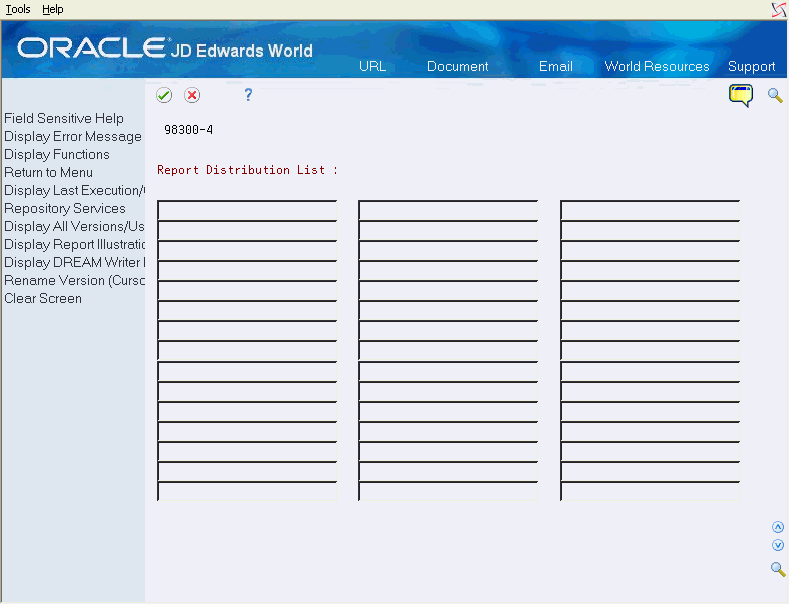Select Display DREAM Writer option

tap(74, 262)
